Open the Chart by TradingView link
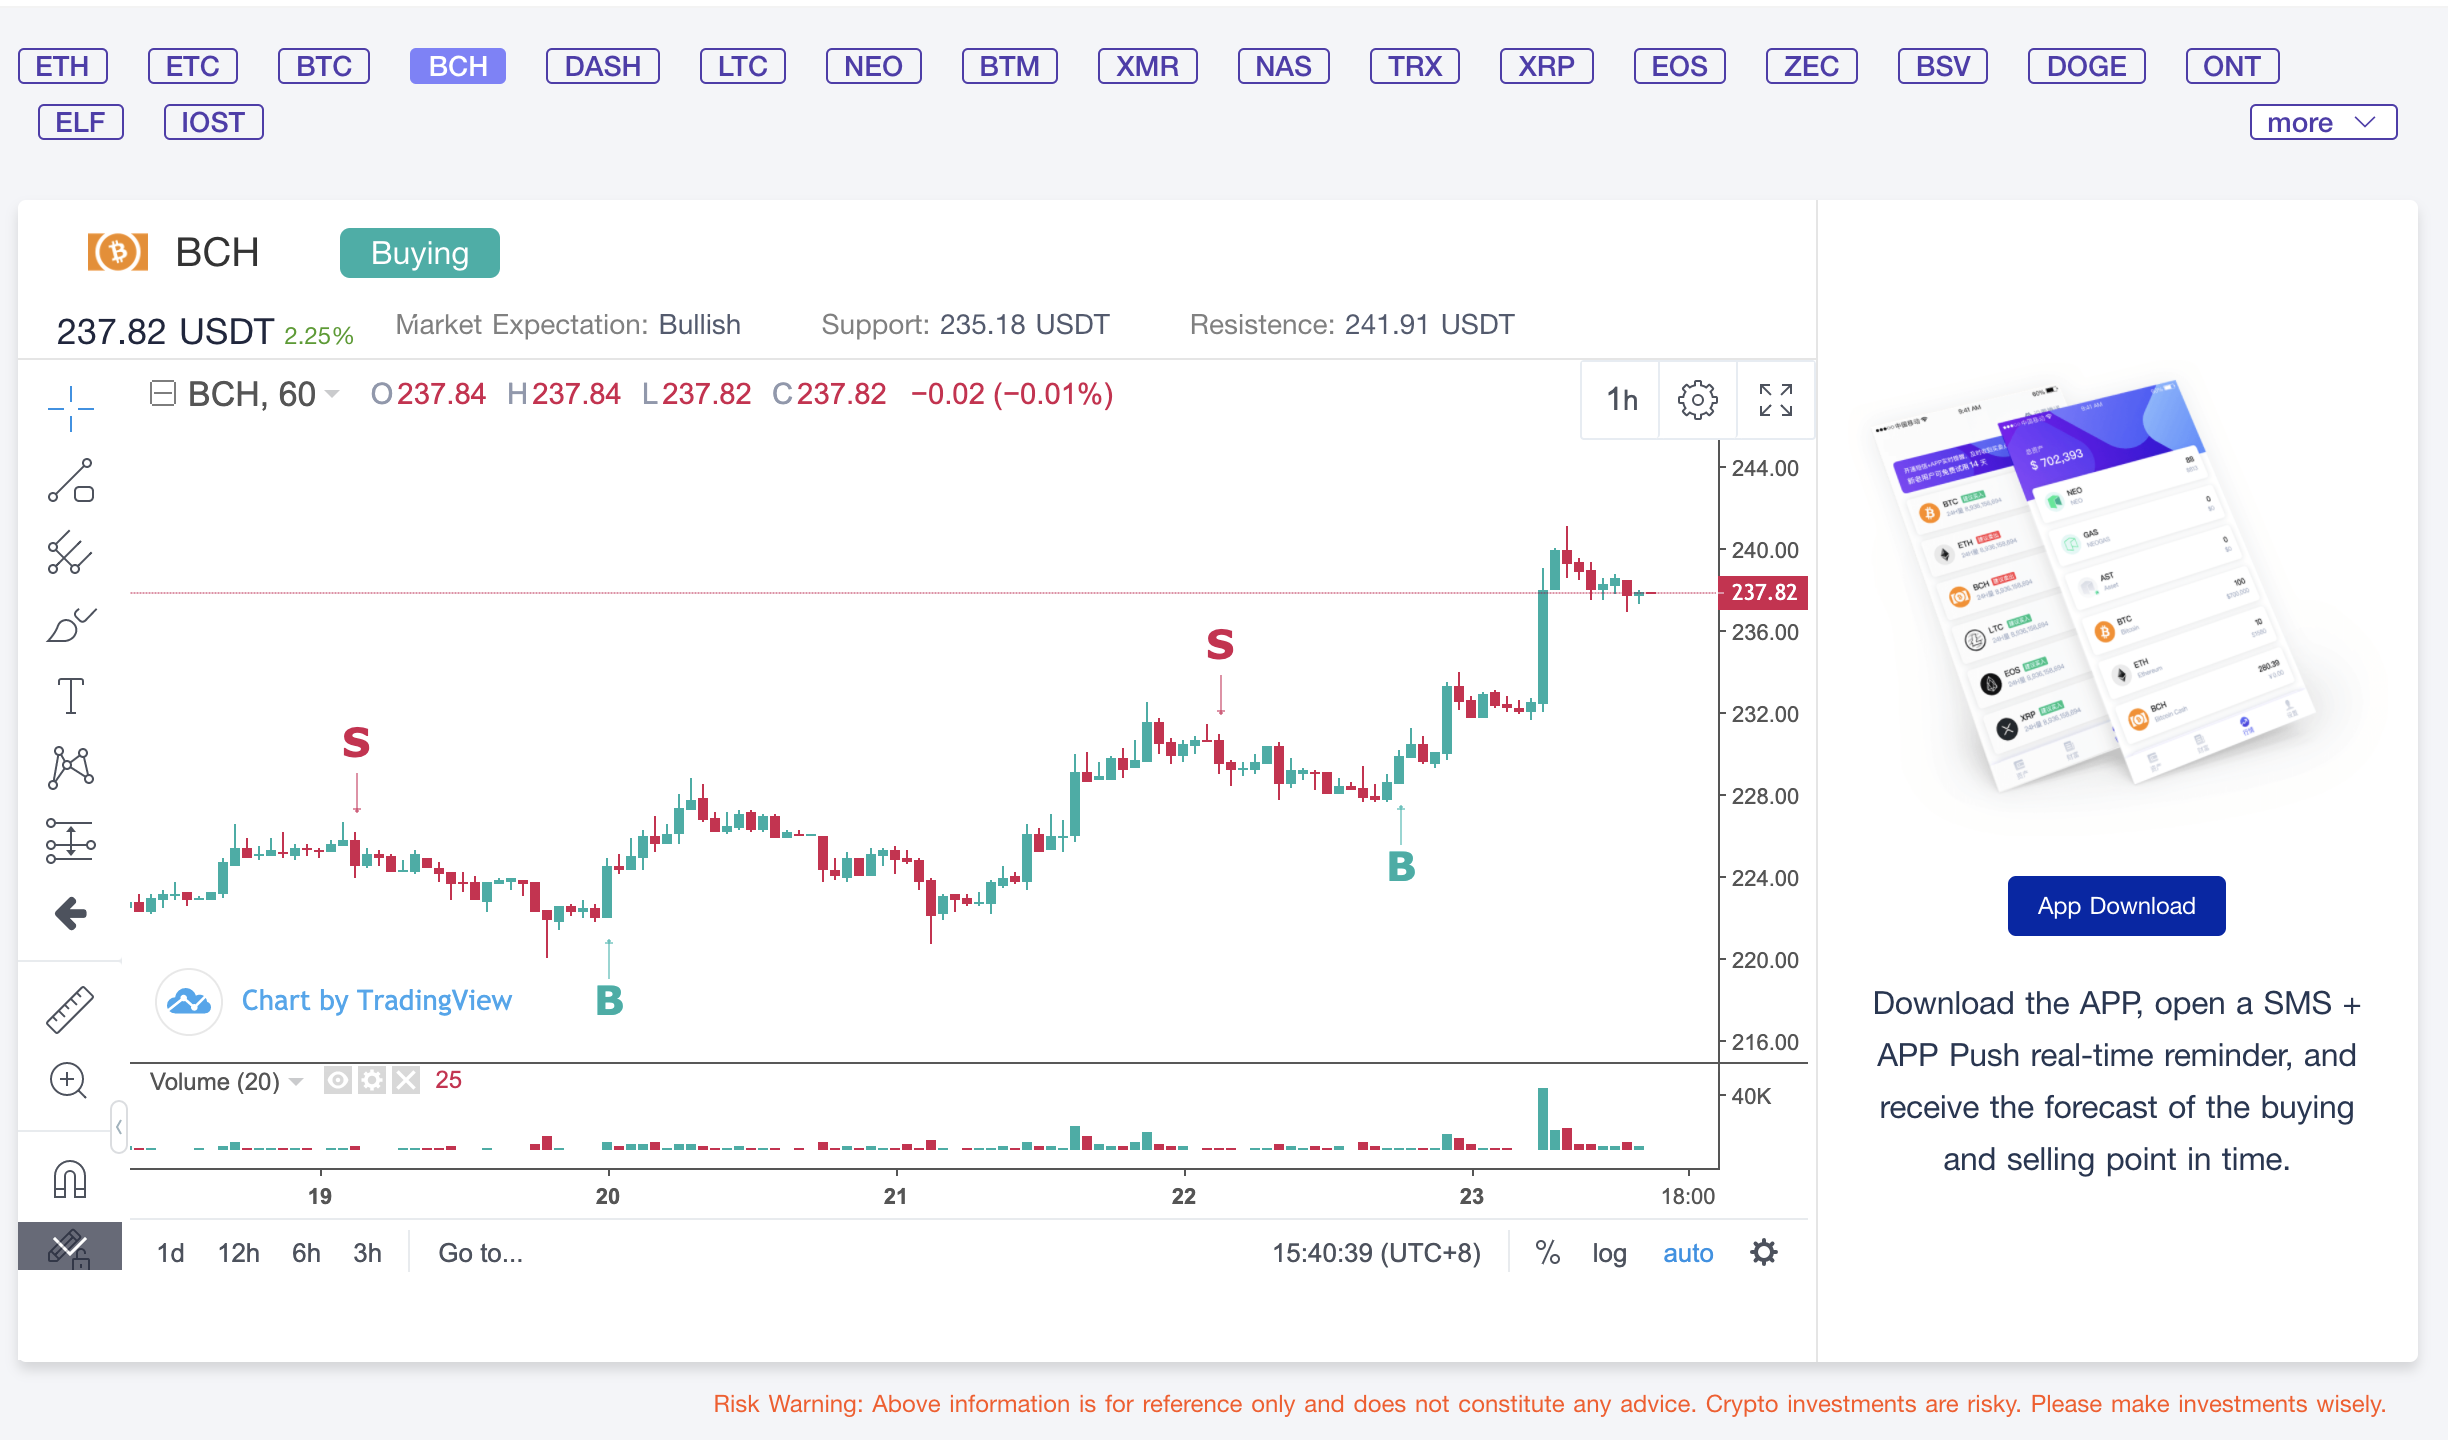This screenshot has width=2448, height=1440. (377, 1000)
